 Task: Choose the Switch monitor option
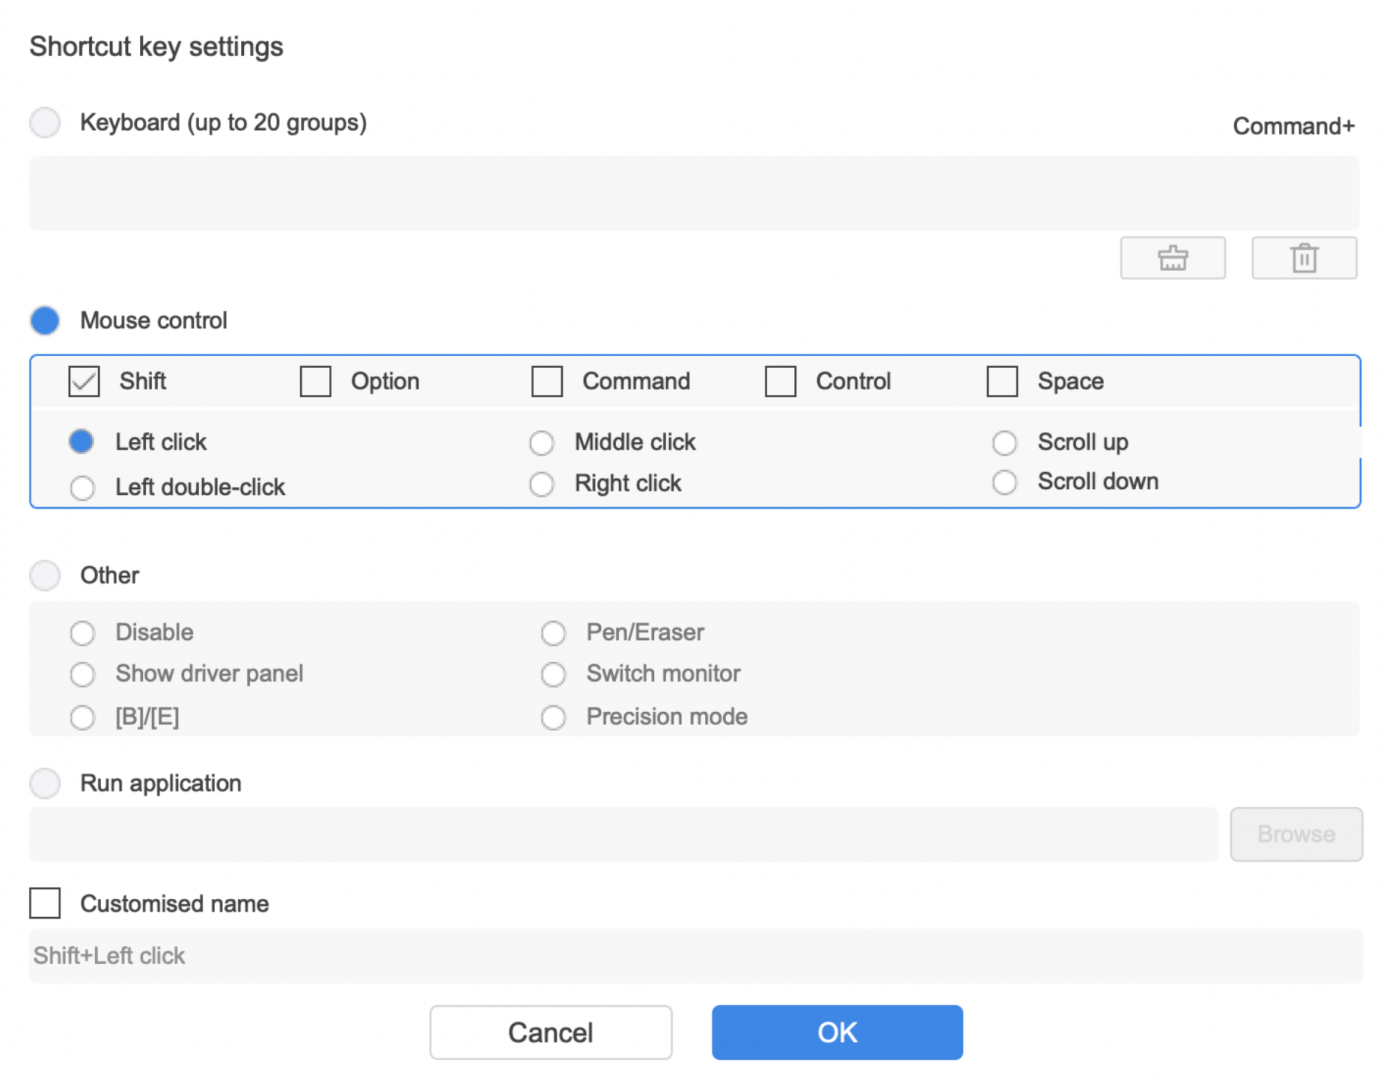[x=554, y=675]
